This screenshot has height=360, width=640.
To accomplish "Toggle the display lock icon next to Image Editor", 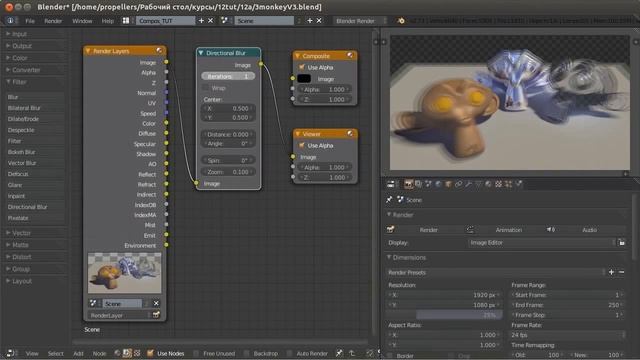I will [x=621, y=242].
